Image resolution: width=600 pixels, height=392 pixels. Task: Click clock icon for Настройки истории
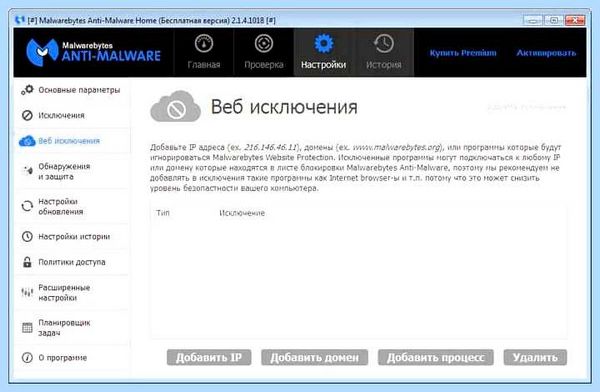tap(27, 237)
